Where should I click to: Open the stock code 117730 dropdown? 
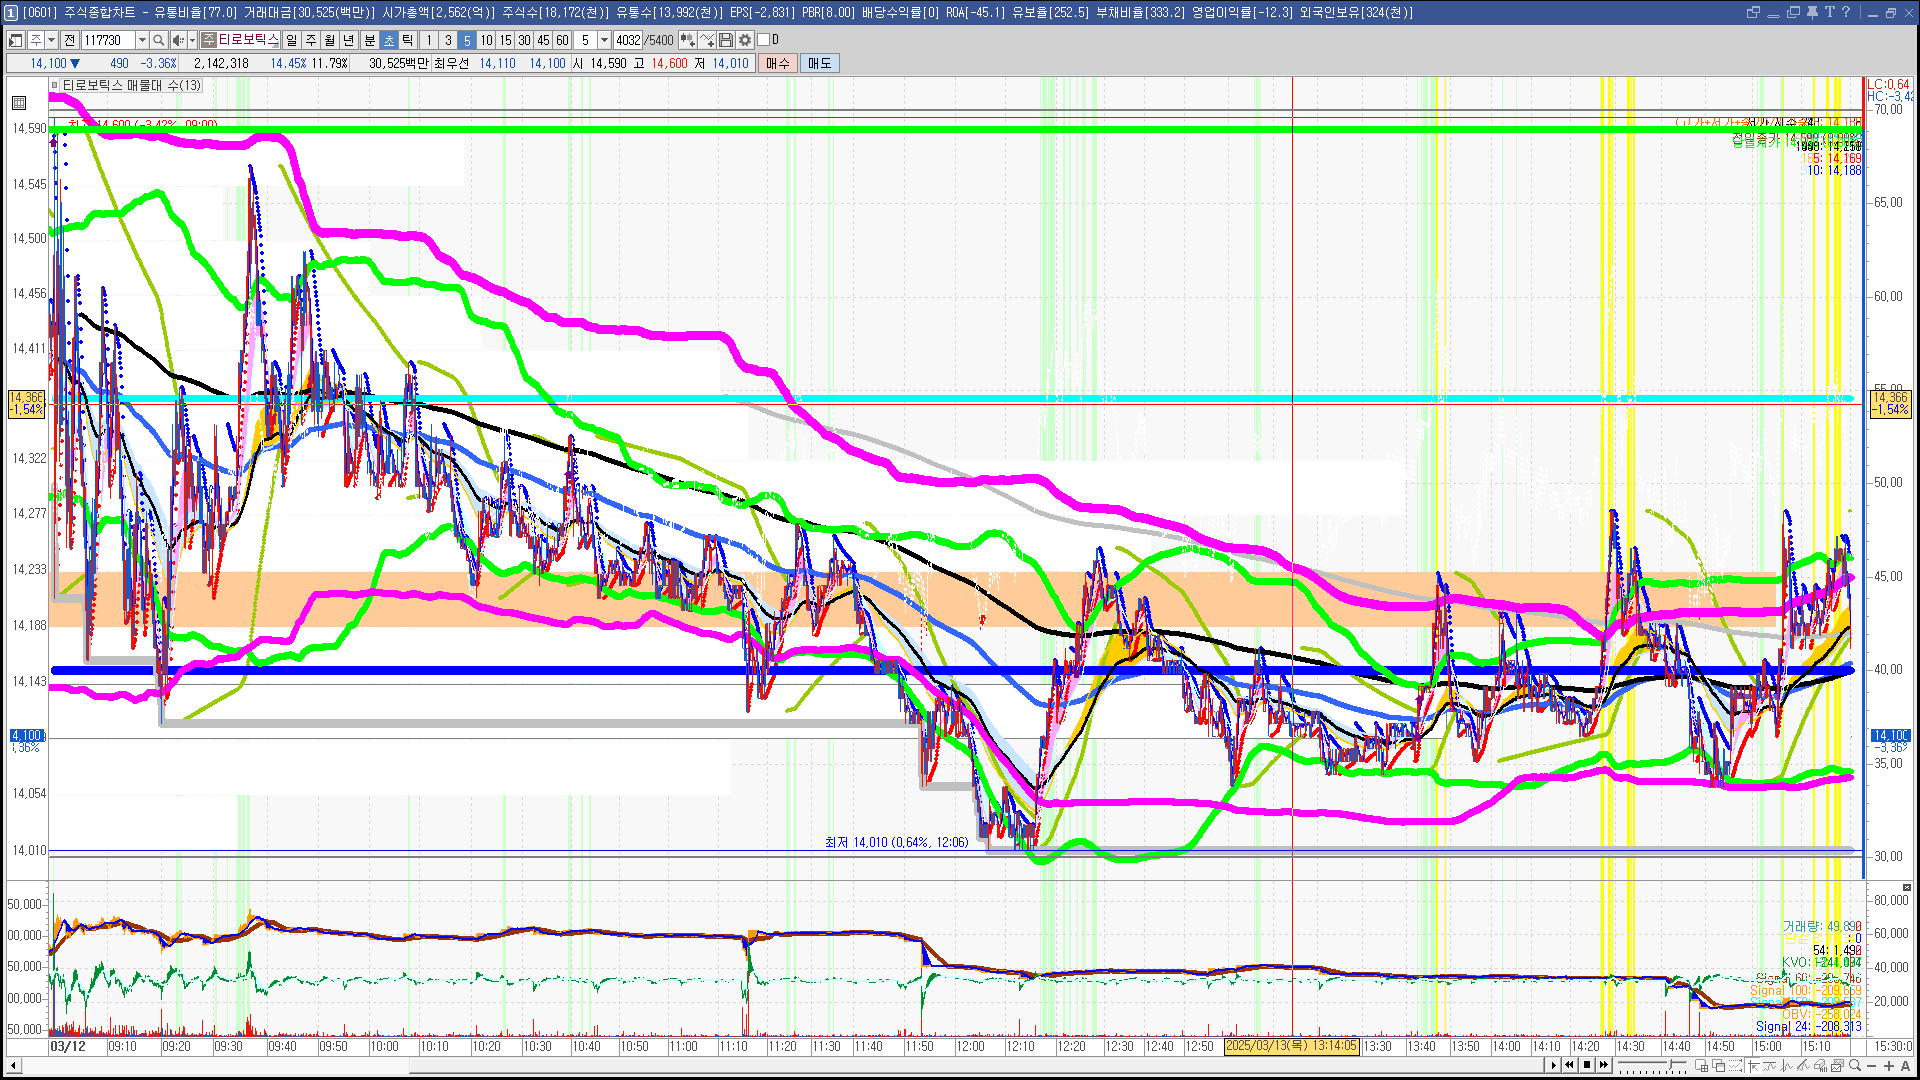[142, 40]
